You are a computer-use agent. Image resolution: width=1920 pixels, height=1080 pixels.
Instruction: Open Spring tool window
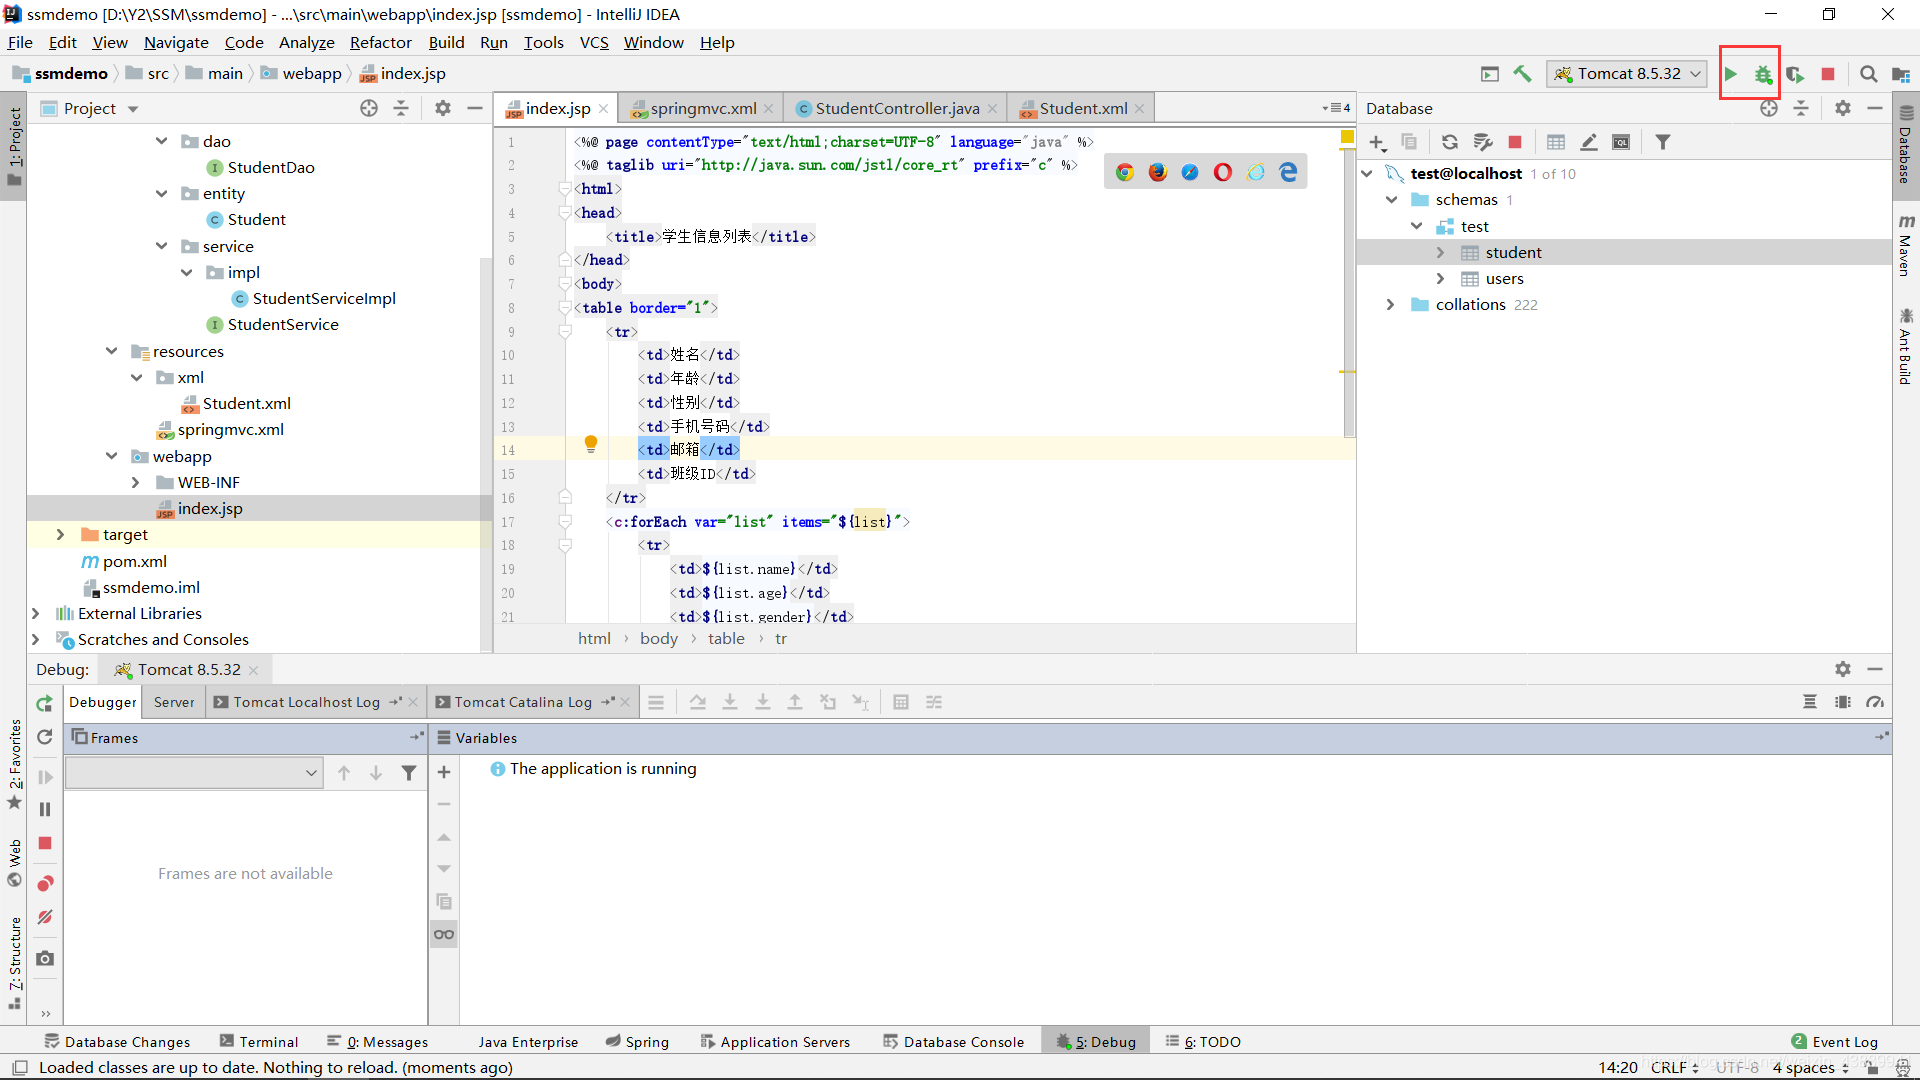(637, 1041)
